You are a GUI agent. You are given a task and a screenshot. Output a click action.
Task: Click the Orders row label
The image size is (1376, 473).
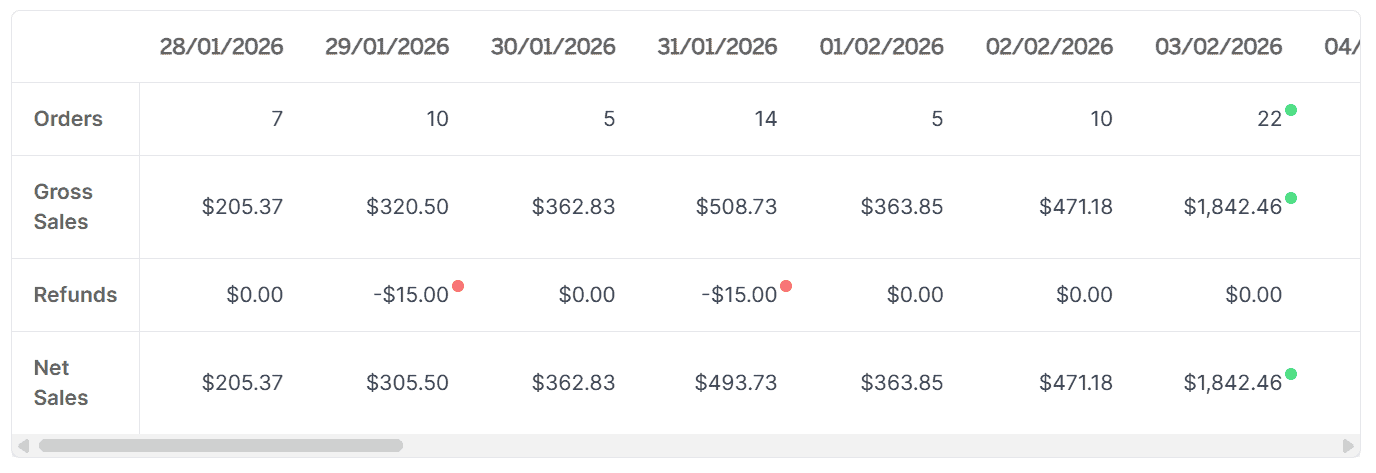68,119
